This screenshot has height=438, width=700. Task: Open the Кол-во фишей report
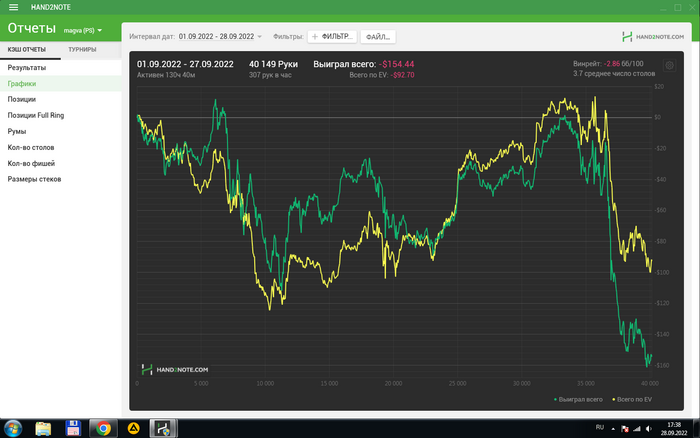pyautogui.click(x=60, y=163)
